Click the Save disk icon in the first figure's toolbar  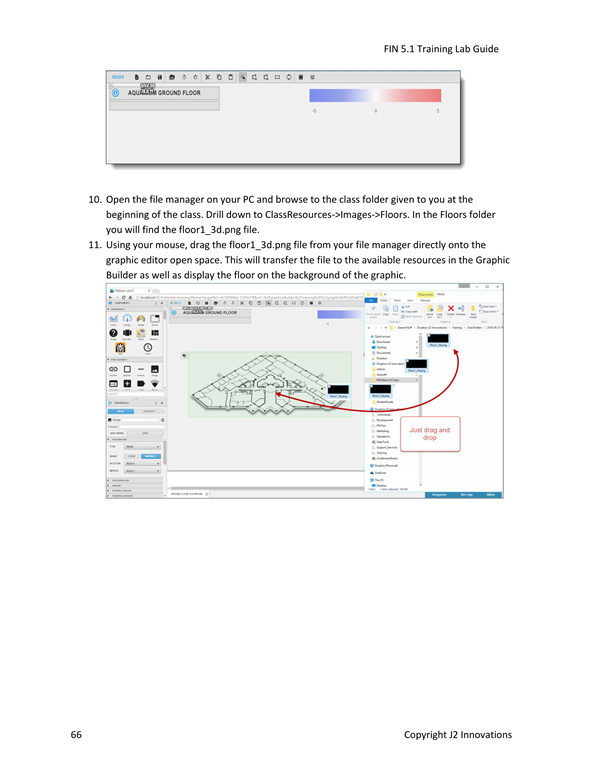[160, 77]
